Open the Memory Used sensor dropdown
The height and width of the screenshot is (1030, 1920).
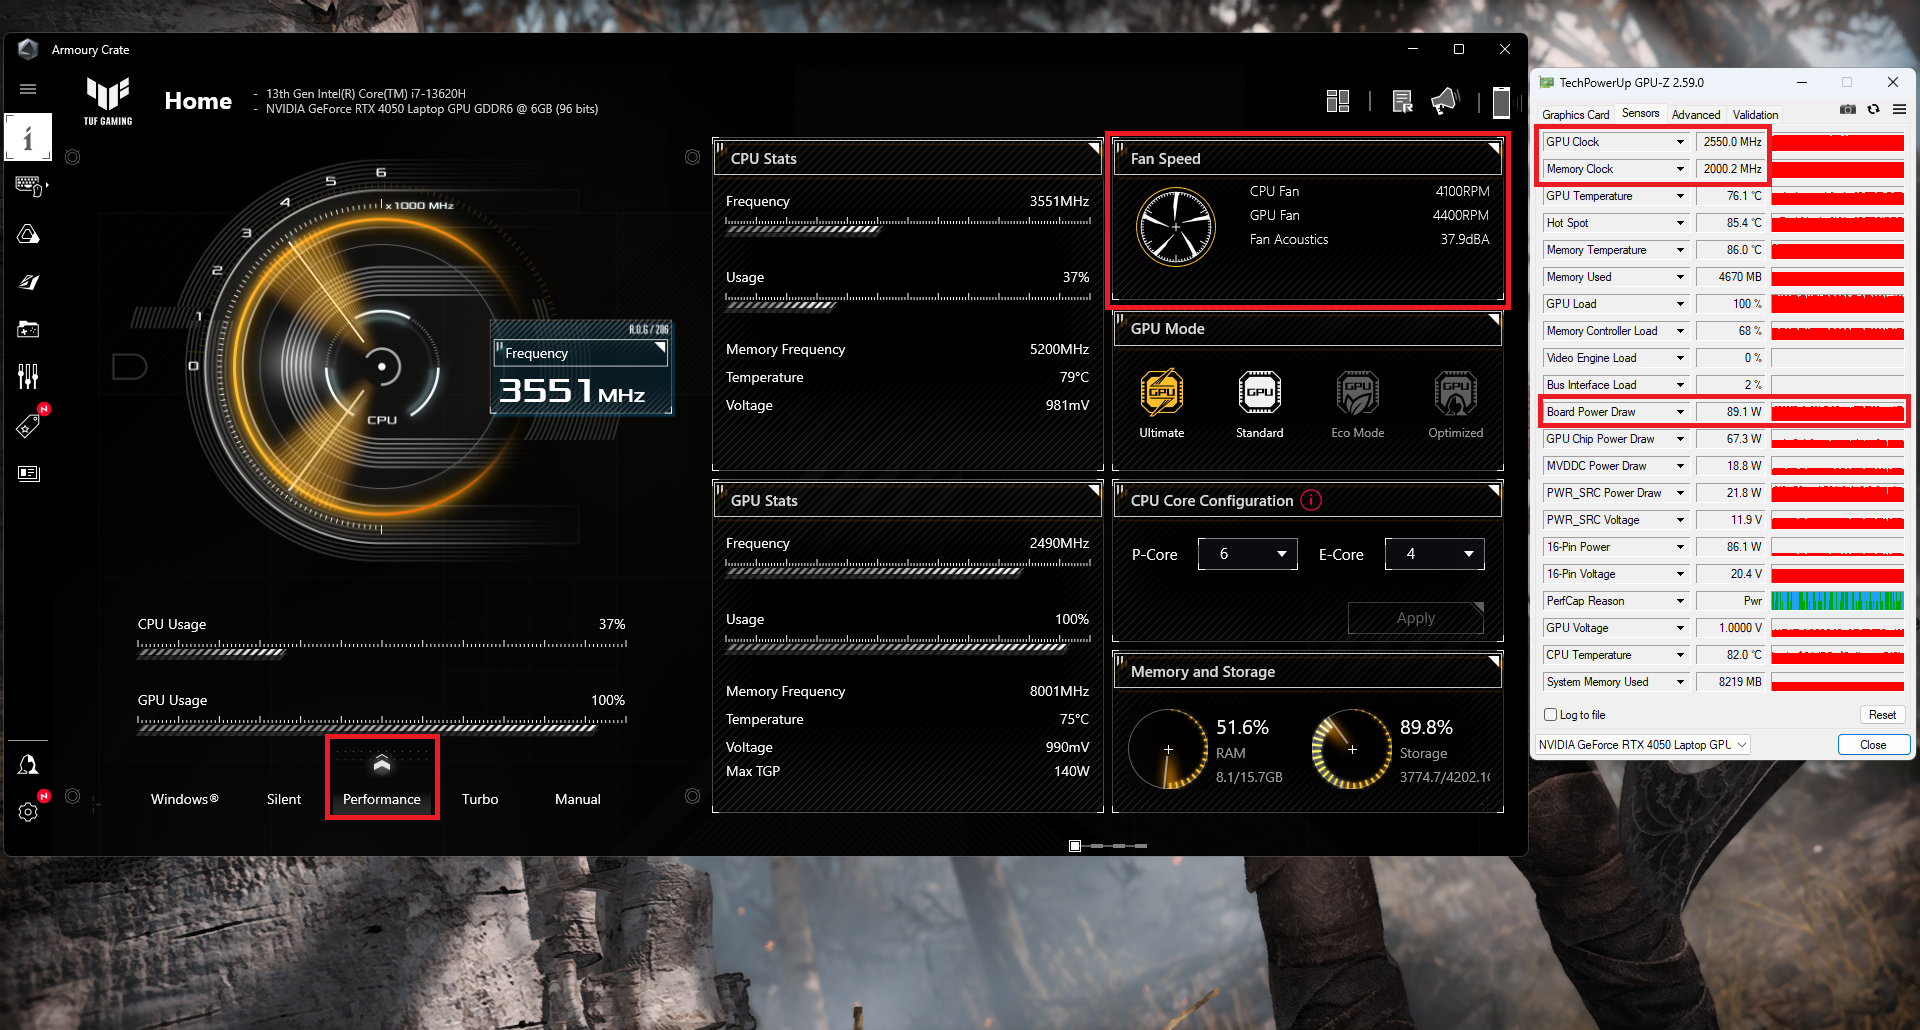click(1680, 277)
